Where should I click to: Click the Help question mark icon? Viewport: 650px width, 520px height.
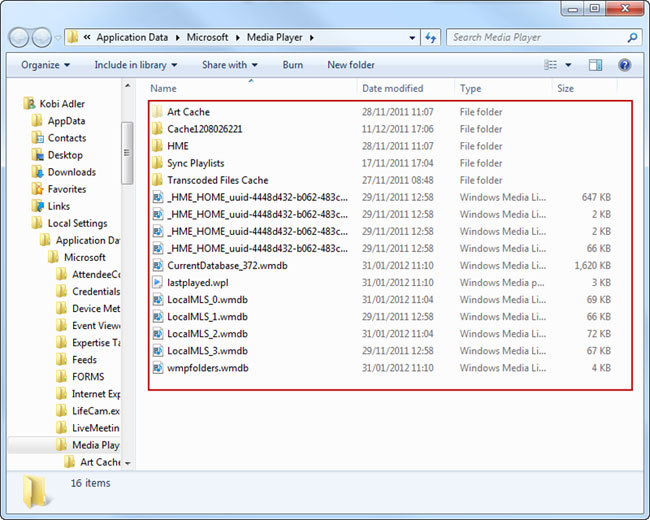(625, 65)
